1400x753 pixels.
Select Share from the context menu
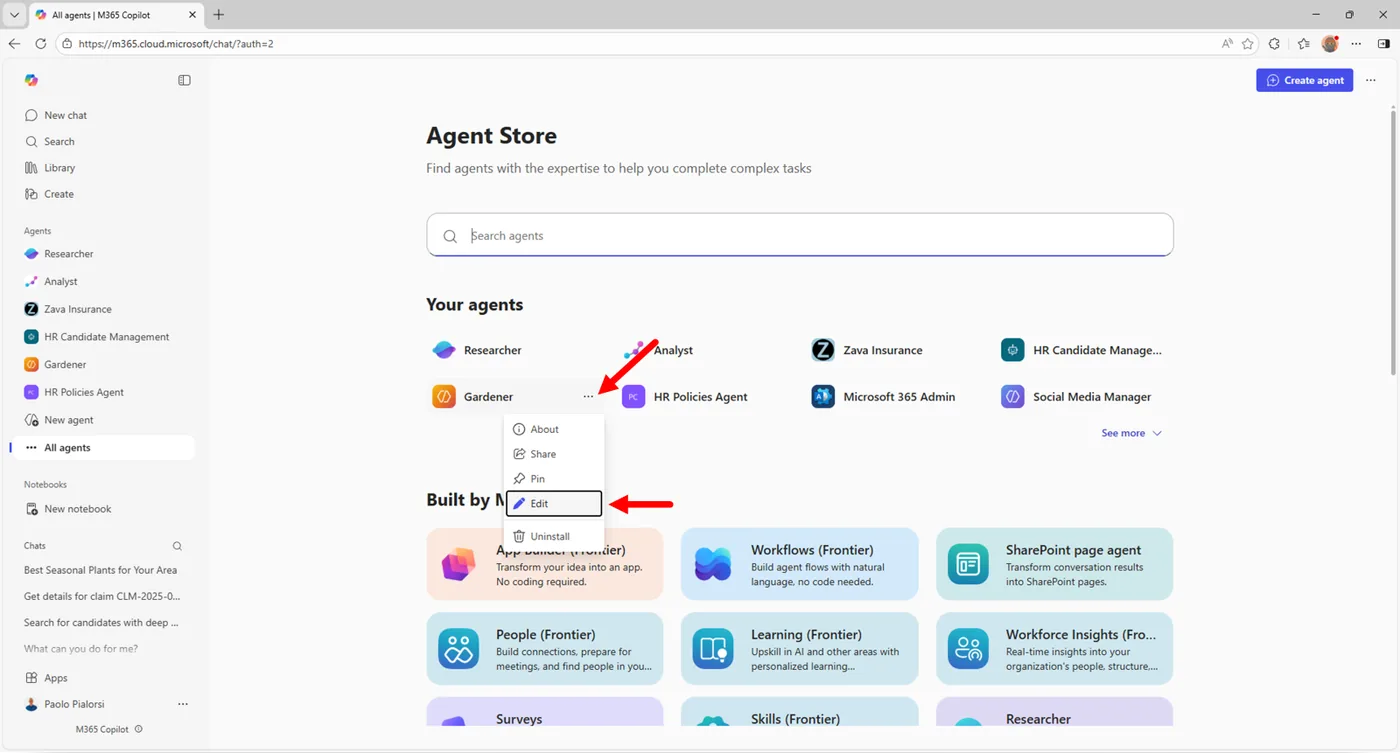click(554, 454)
